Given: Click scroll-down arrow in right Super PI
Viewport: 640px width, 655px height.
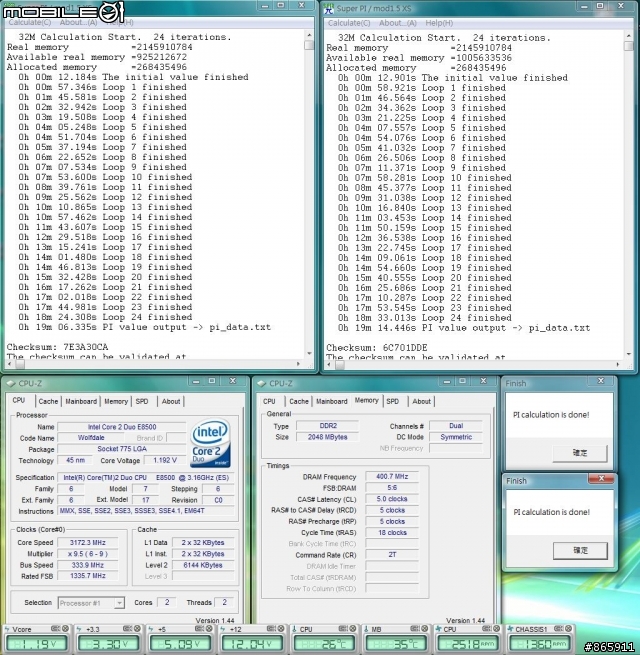Looking at the screenshot, I should click(x=629, y=354).
